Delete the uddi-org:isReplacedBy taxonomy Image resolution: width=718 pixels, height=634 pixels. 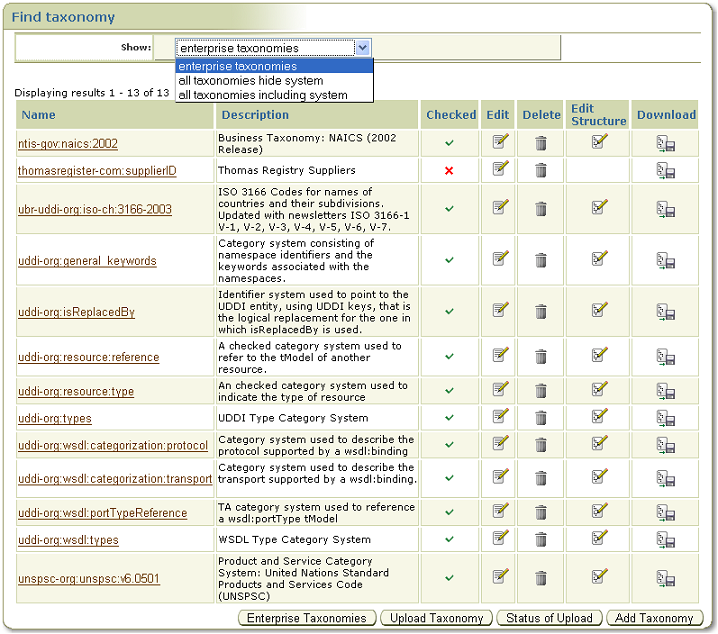coord(541,312)
